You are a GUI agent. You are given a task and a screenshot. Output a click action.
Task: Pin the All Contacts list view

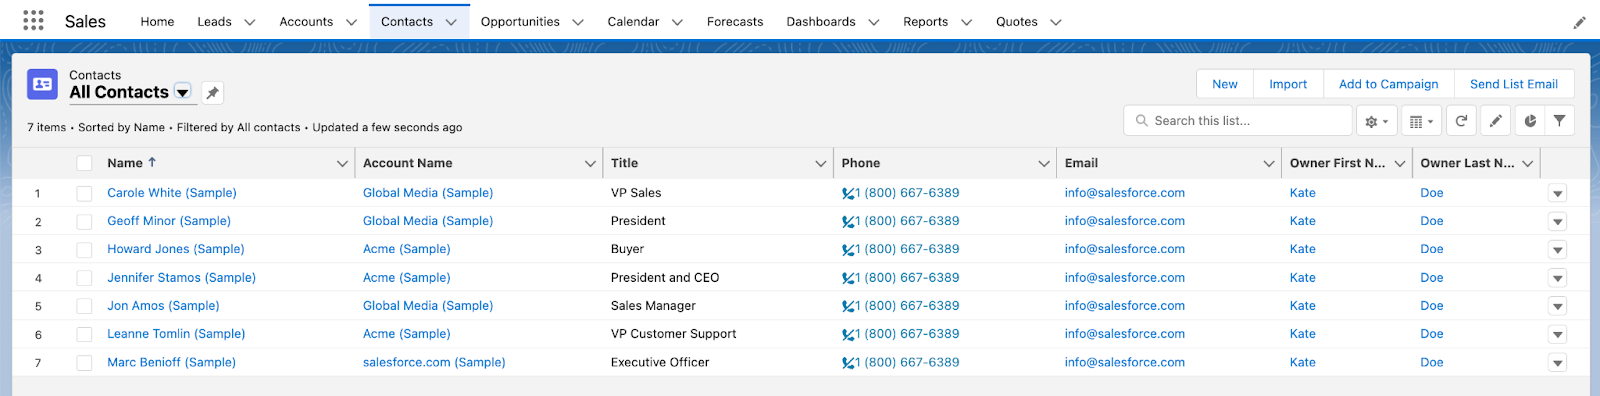(212, 93)
